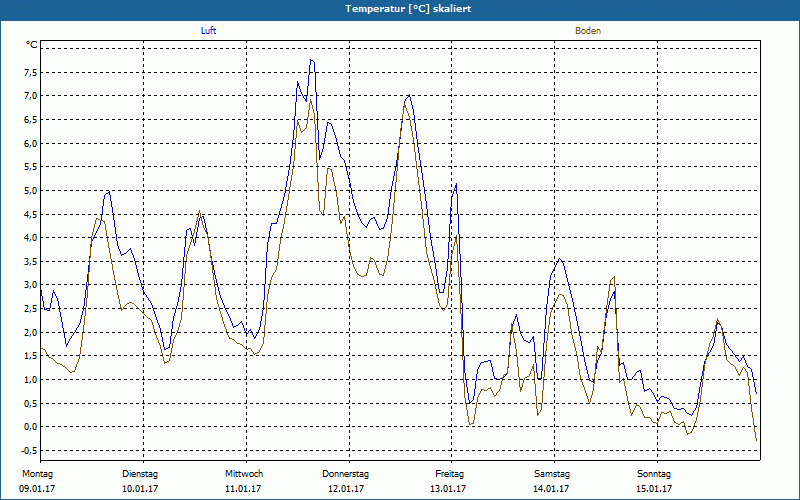Click the '0,0' y-axis value
The height and width of the screenshot is (500, 800).
31,427
